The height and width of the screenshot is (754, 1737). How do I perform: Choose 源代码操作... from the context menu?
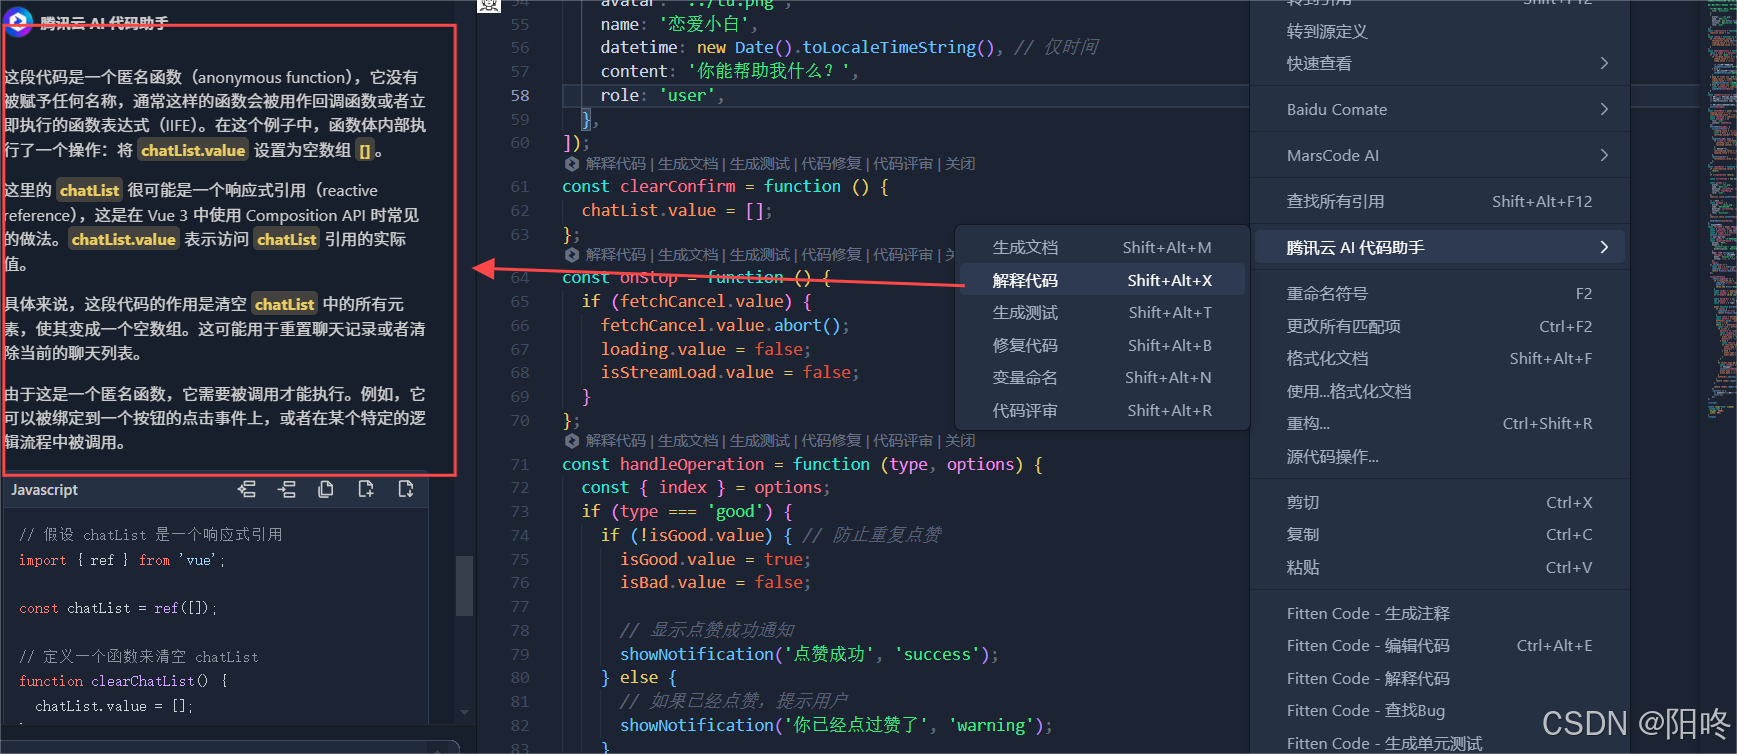[x=1439, y=456]
